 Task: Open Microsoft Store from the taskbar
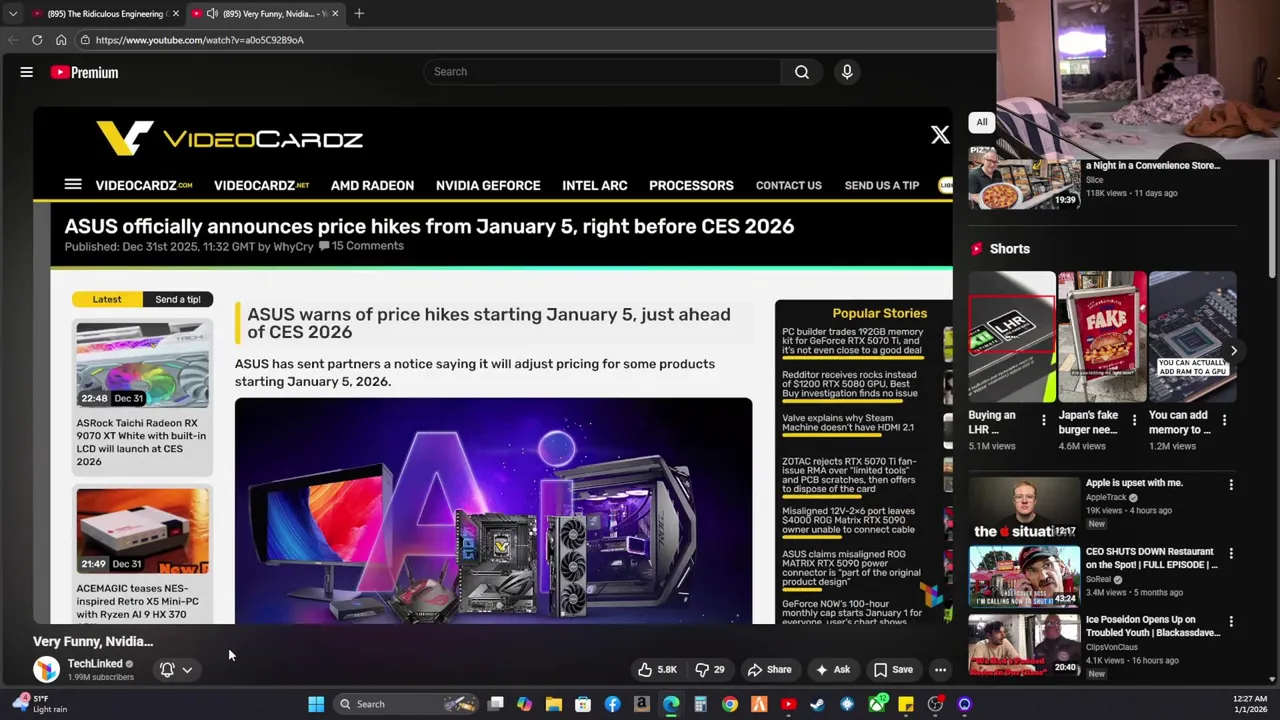point(583,704)
